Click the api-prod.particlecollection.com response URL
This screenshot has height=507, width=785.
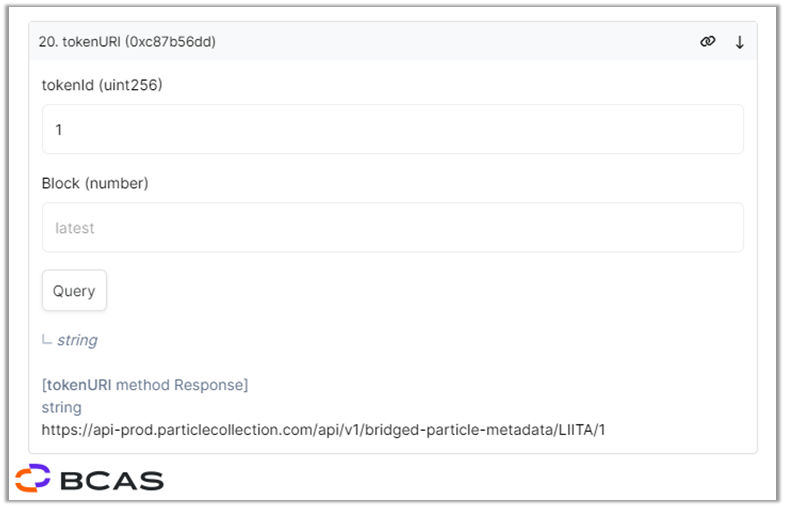[323, 429]
